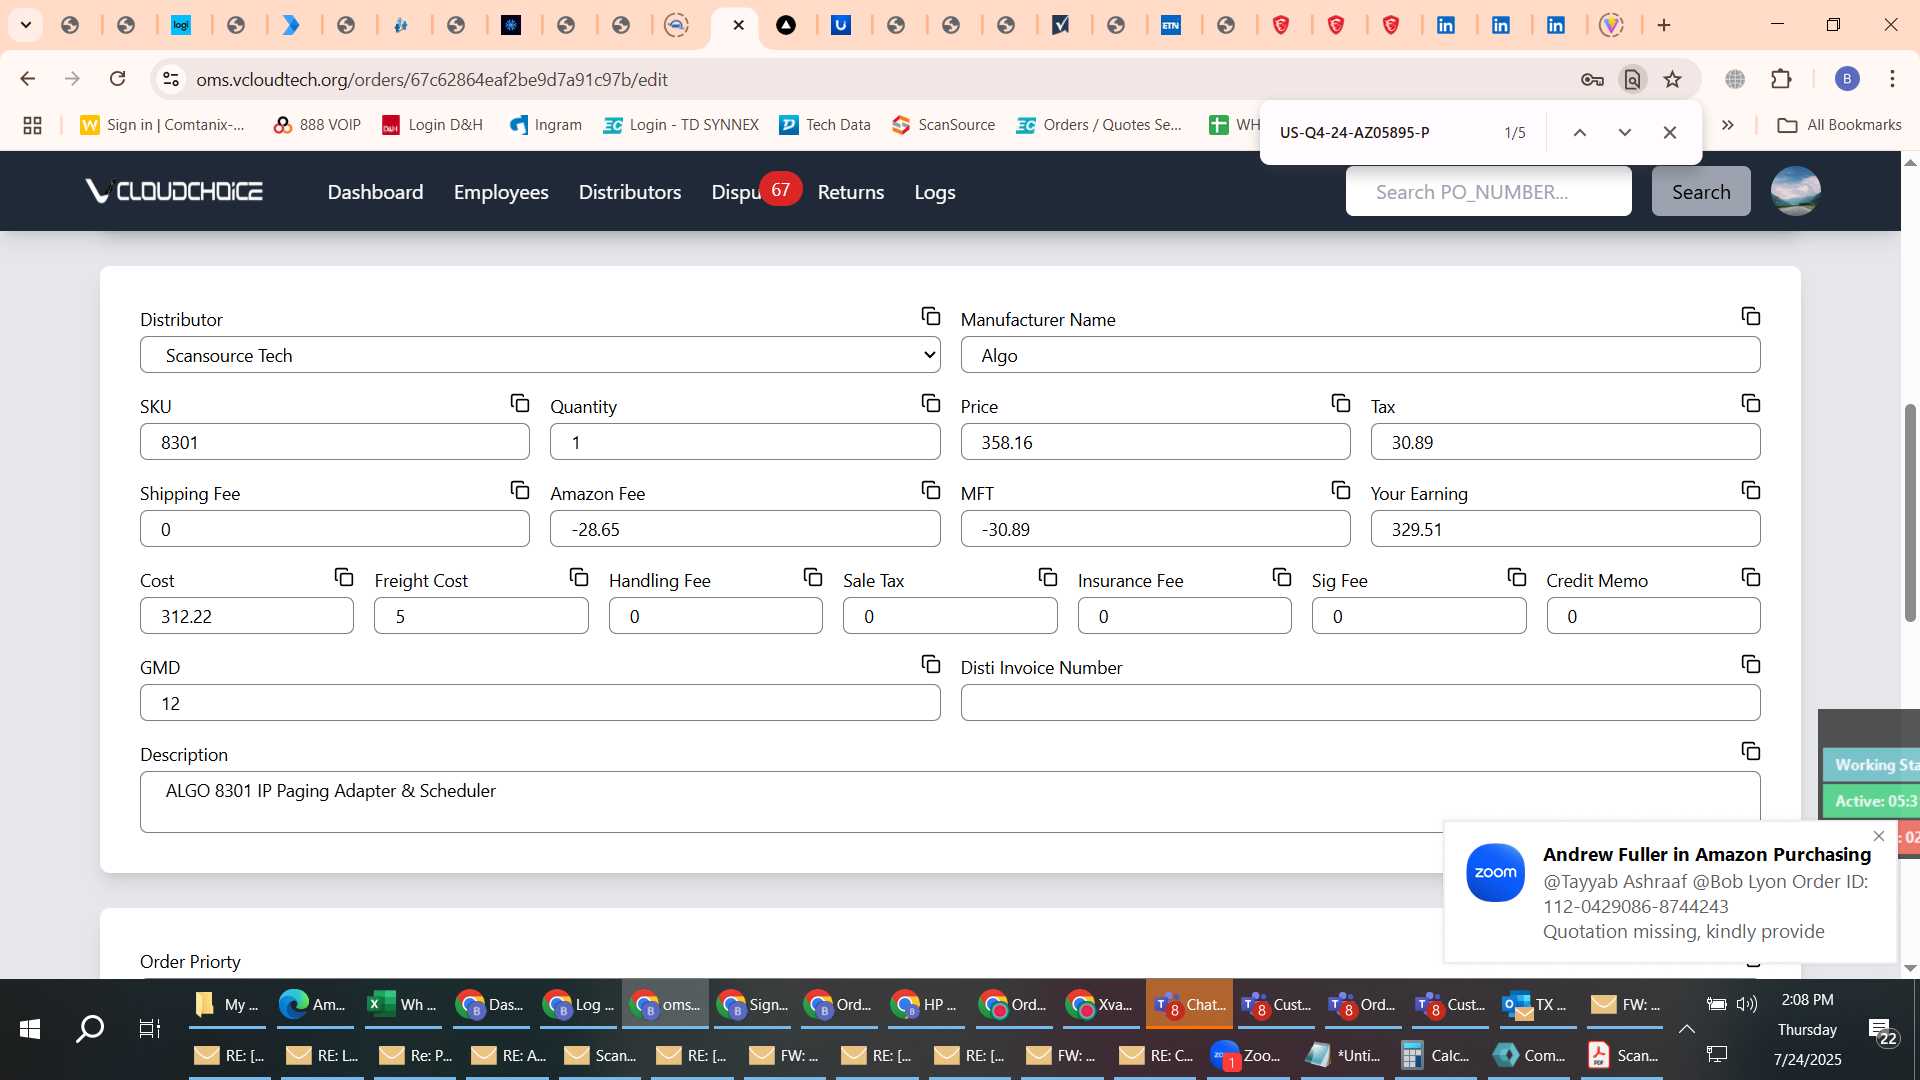Open the Distributors nav item
Viewport: 1920px width, 1080px height.
630,192
